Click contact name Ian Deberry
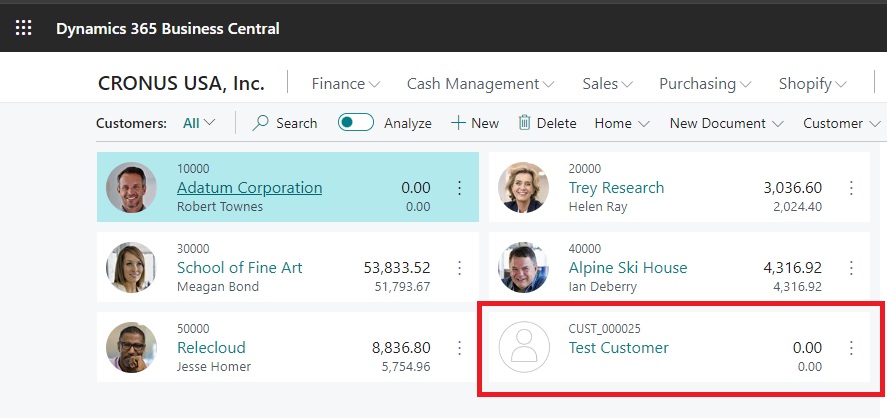 [602, 287]
